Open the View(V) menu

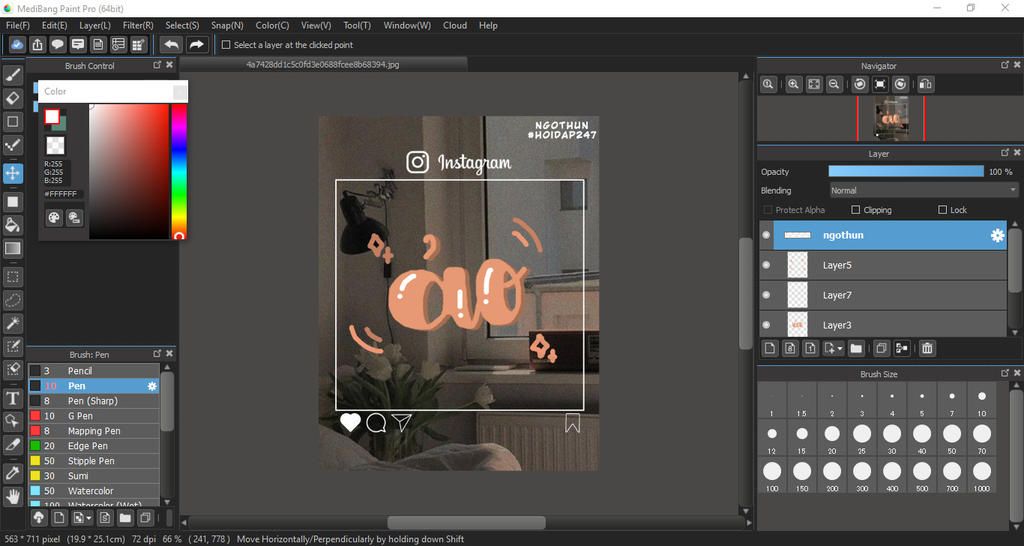[x=316, y=25]
